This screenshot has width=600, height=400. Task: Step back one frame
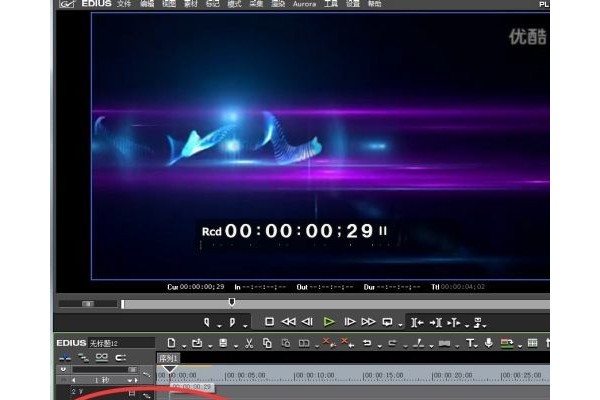(x=307, y=322)
